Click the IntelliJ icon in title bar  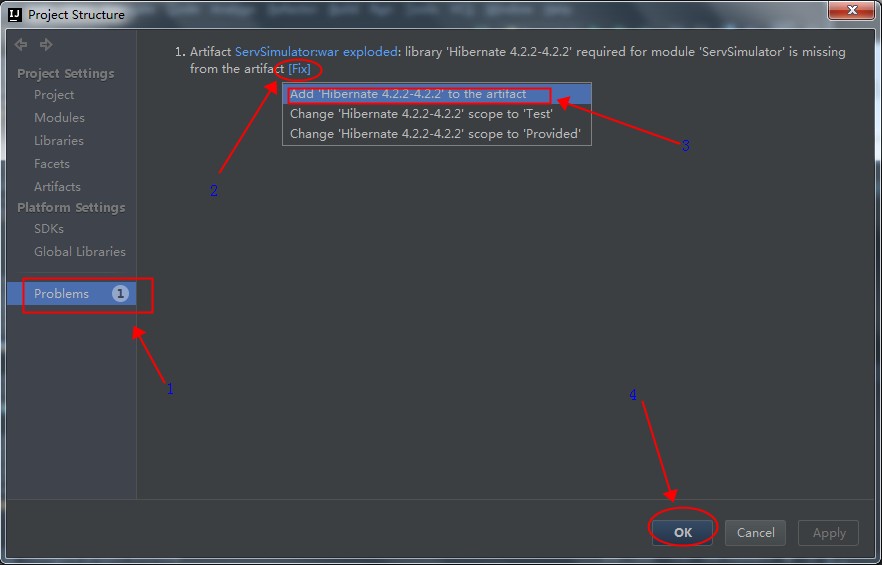click(x=15, y=14)
